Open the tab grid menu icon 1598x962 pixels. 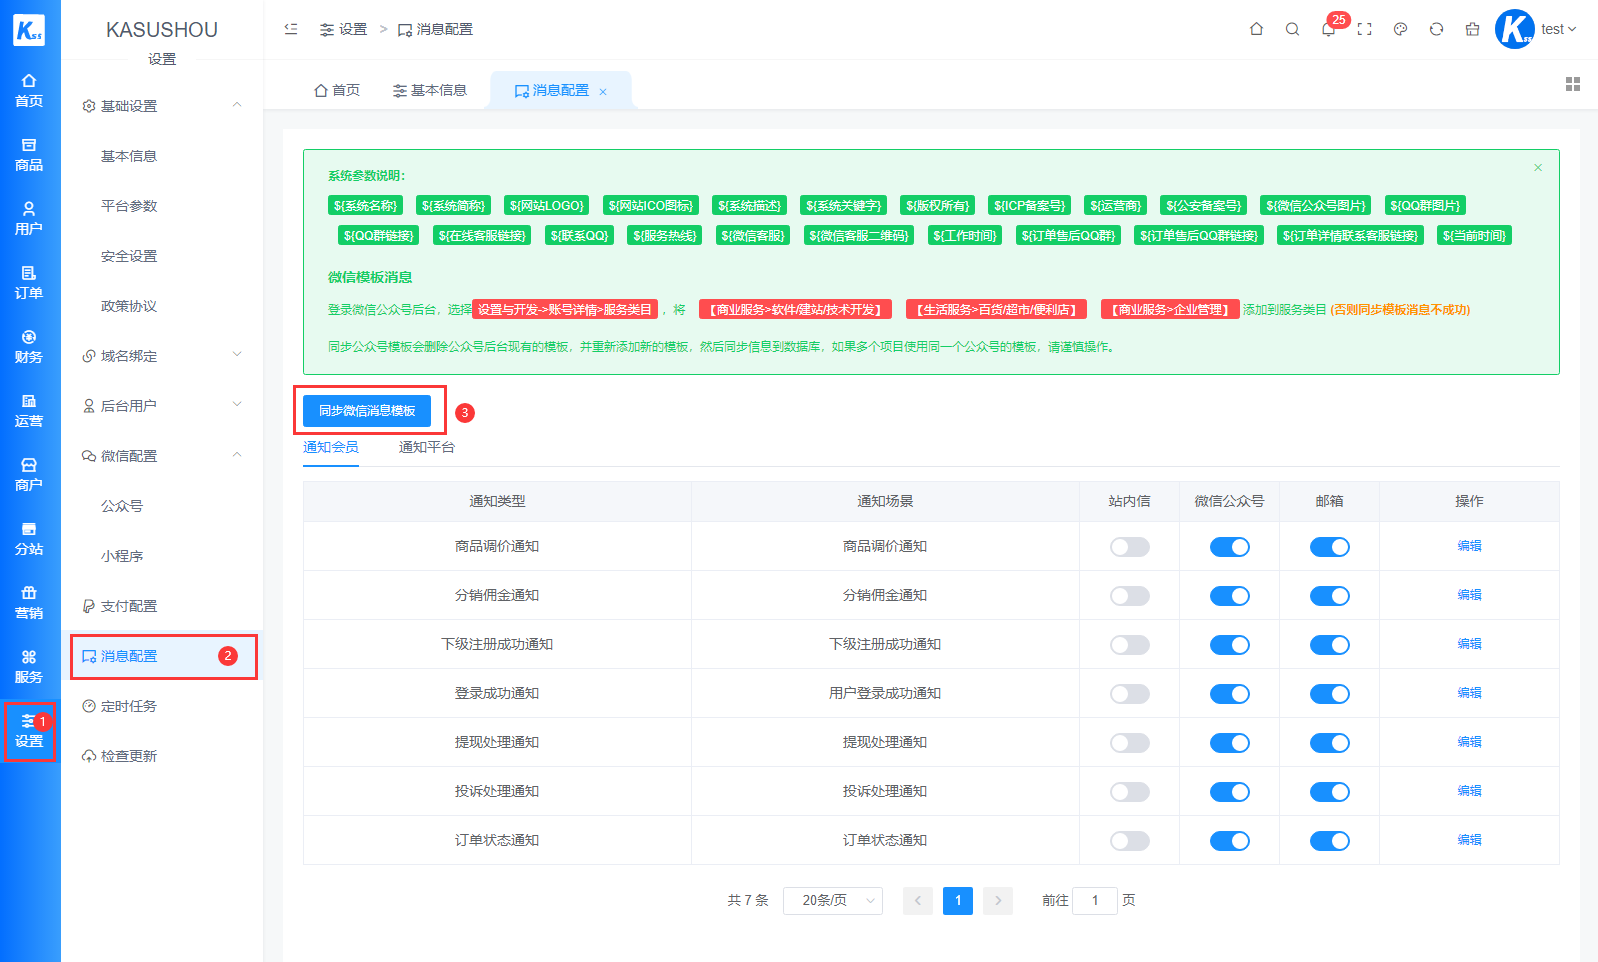[x=1573, y=84]
